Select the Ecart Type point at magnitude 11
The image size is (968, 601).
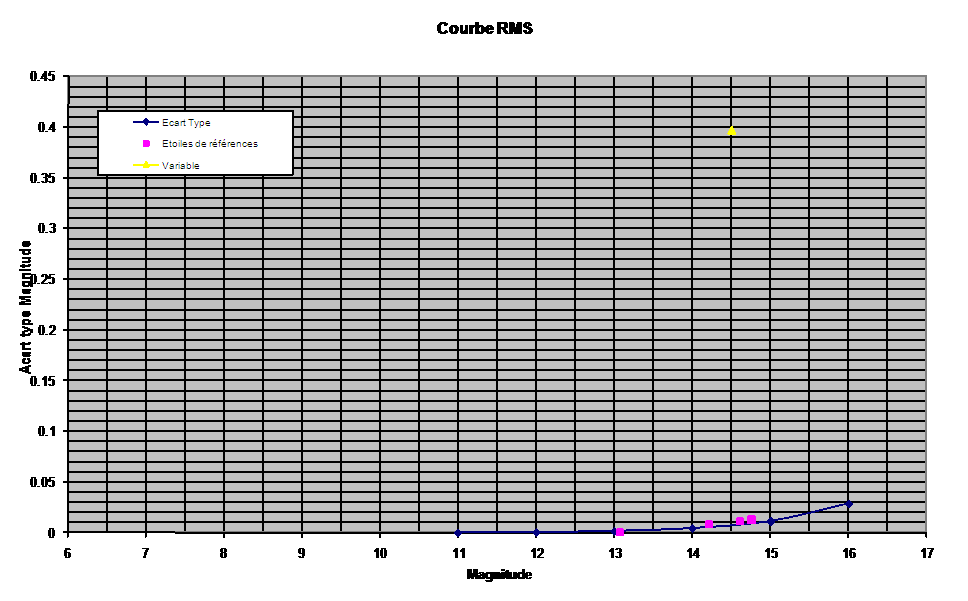[458, 532]
